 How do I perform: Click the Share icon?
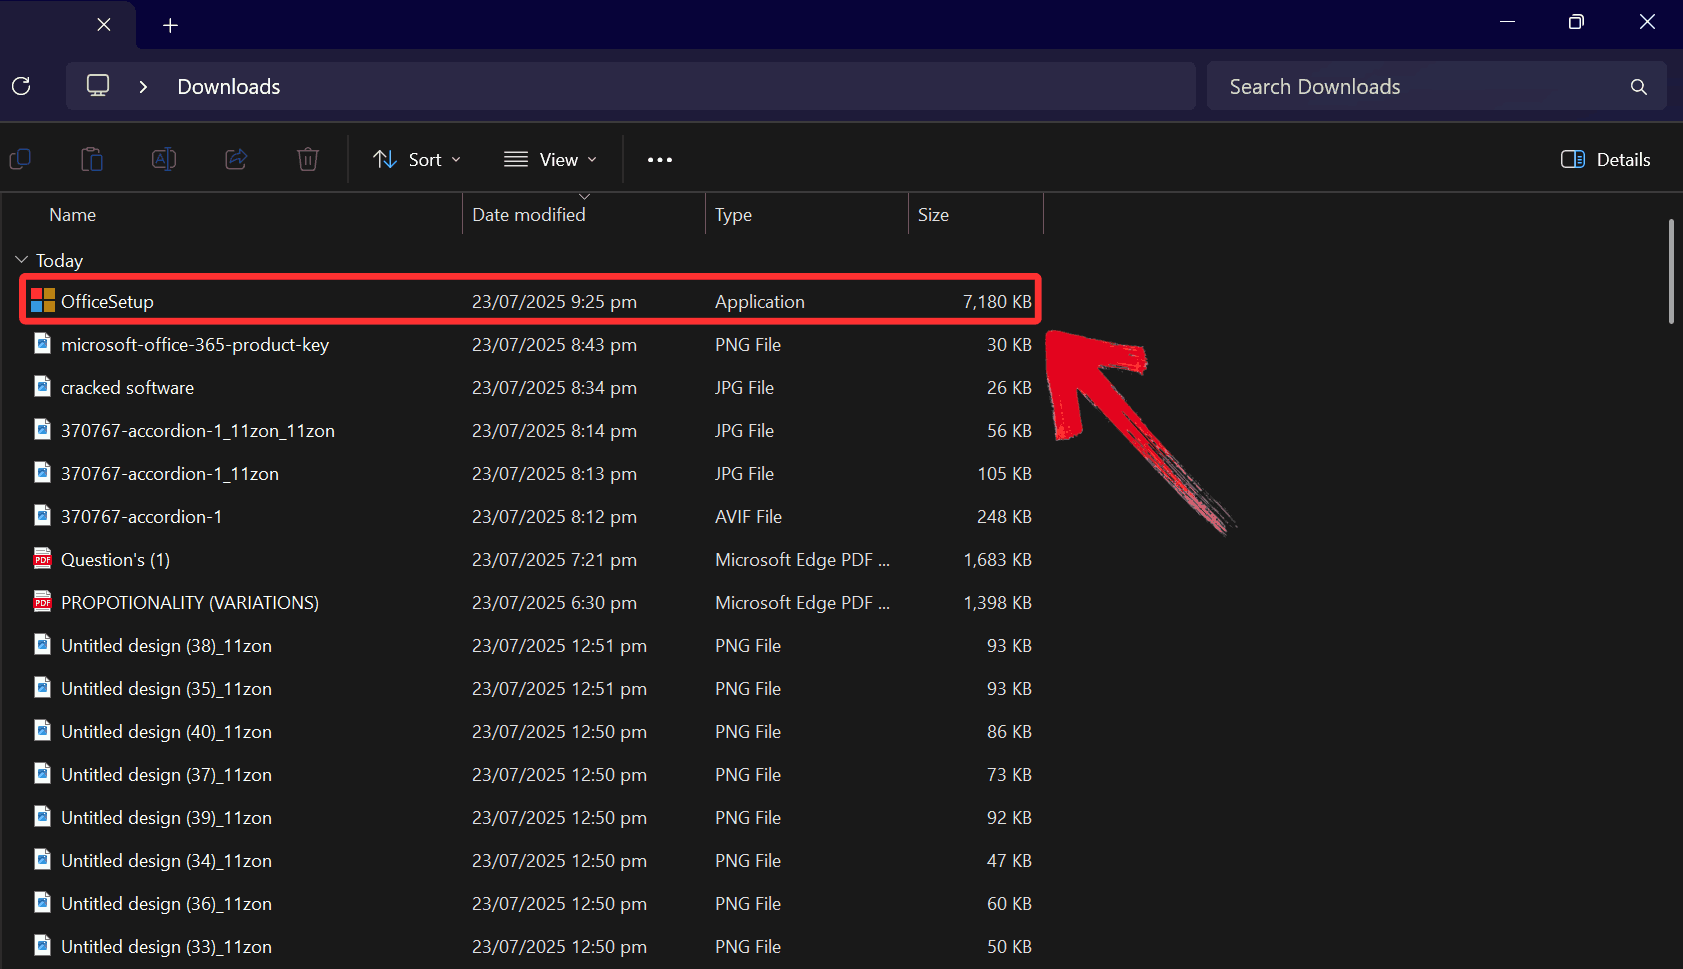click(235, 159)
